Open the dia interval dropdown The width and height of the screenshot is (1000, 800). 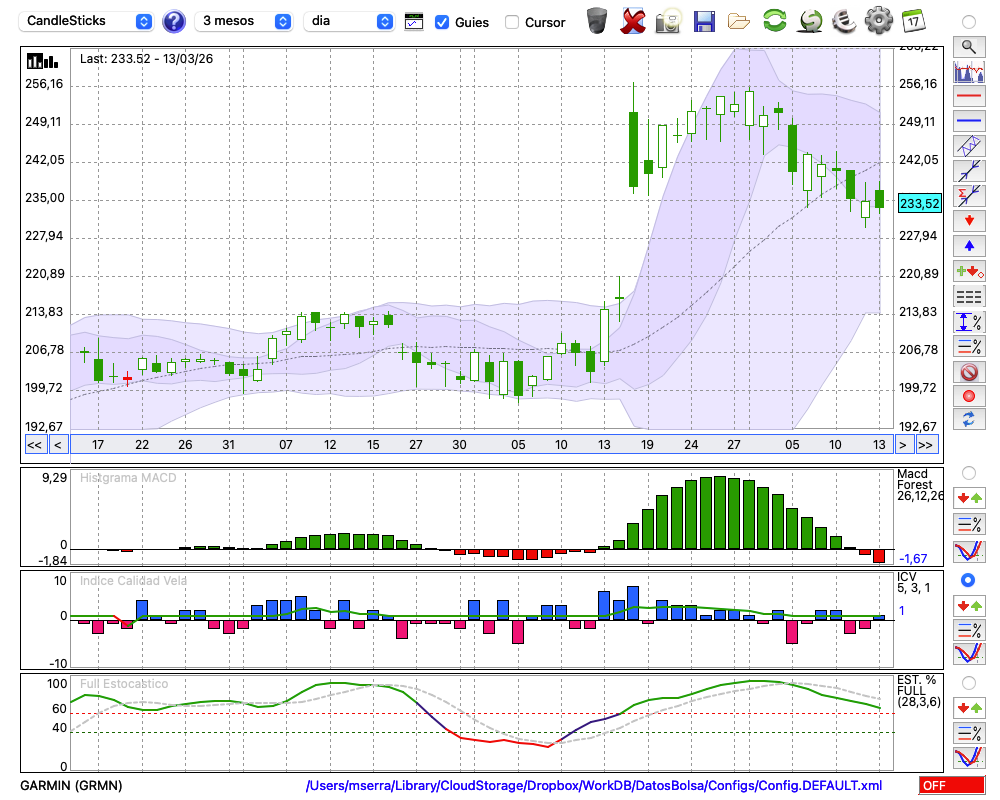349,21
